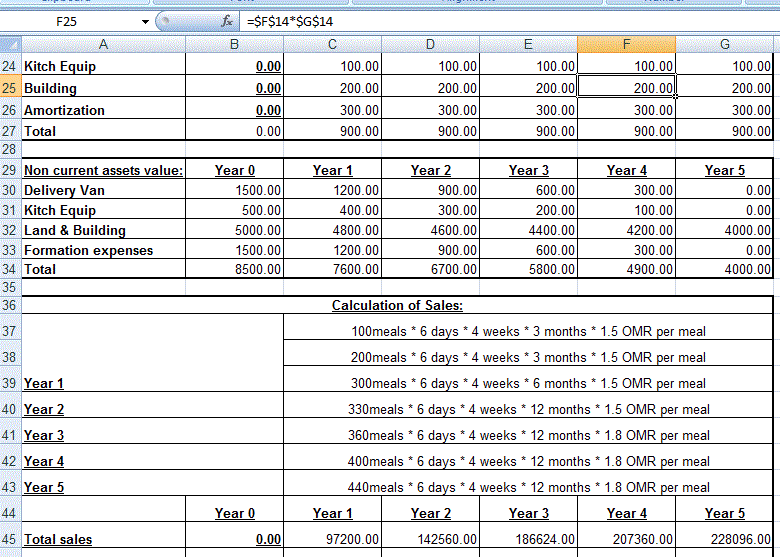Screen dimensions: 780x557
Task: Click the Non current assets value heading
Action: [x=103, y=170]
